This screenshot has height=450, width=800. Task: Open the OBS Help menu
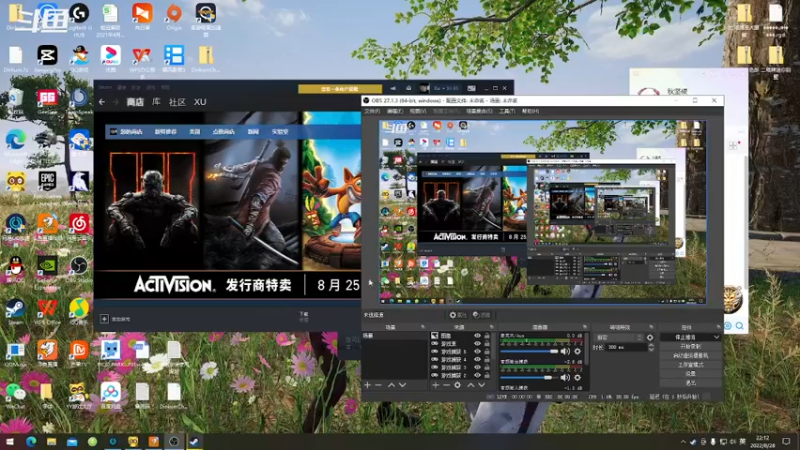(x=531, y=111)
